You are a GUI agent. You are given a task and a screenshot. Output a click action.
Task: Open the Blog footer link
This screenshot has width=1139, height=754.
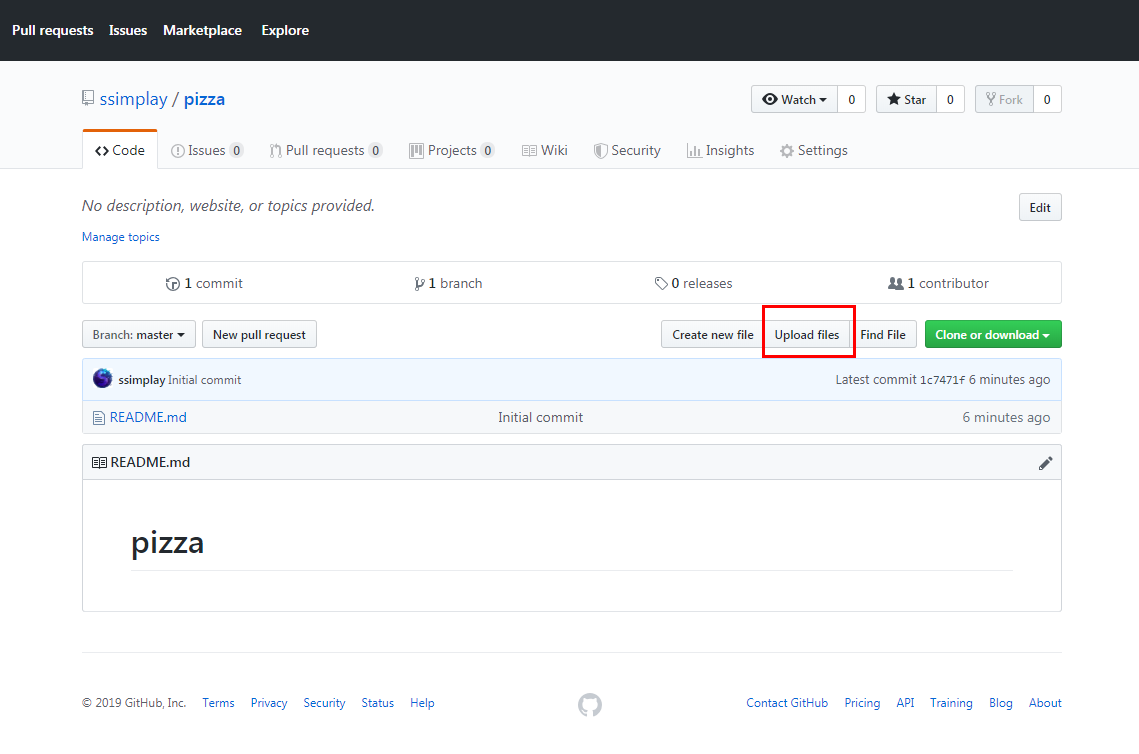(1000, 703)
